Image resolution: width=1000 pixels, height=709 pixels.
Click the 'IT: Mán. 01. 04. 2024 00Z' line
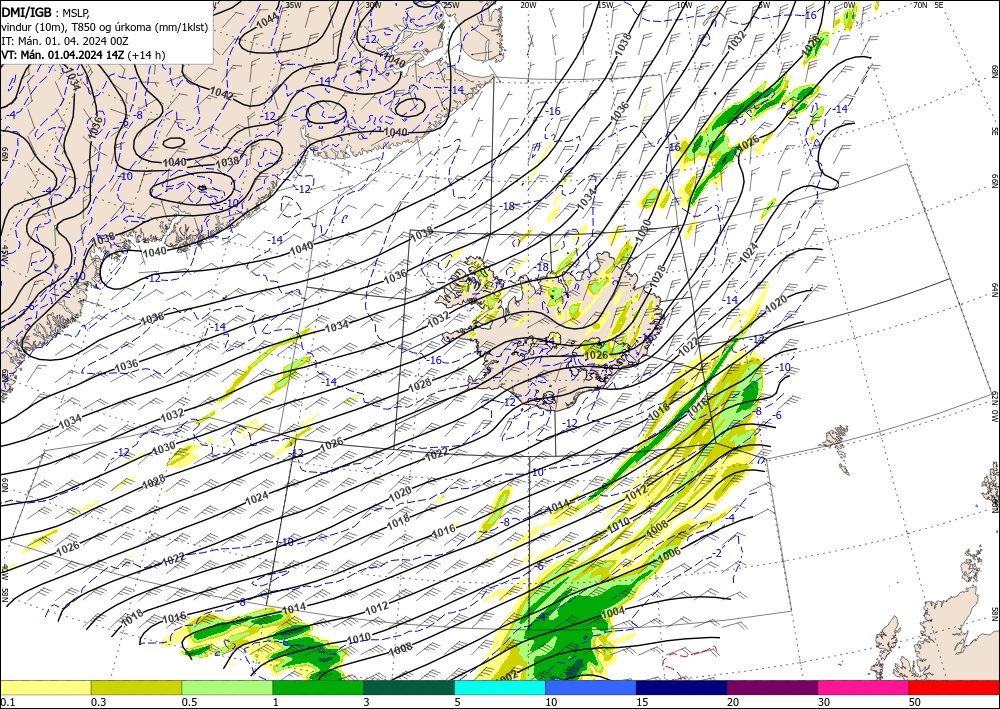point(65,40)
